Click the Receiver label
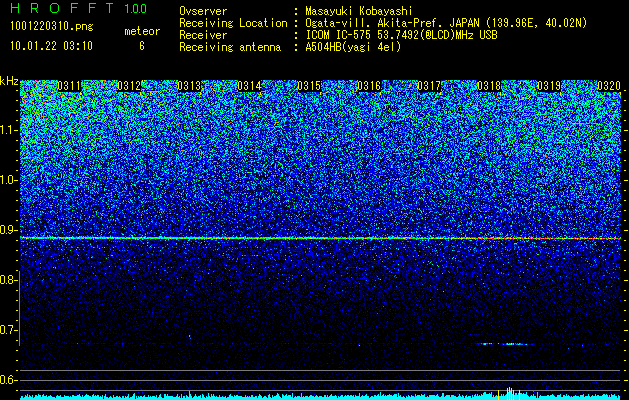 point(203,35)
